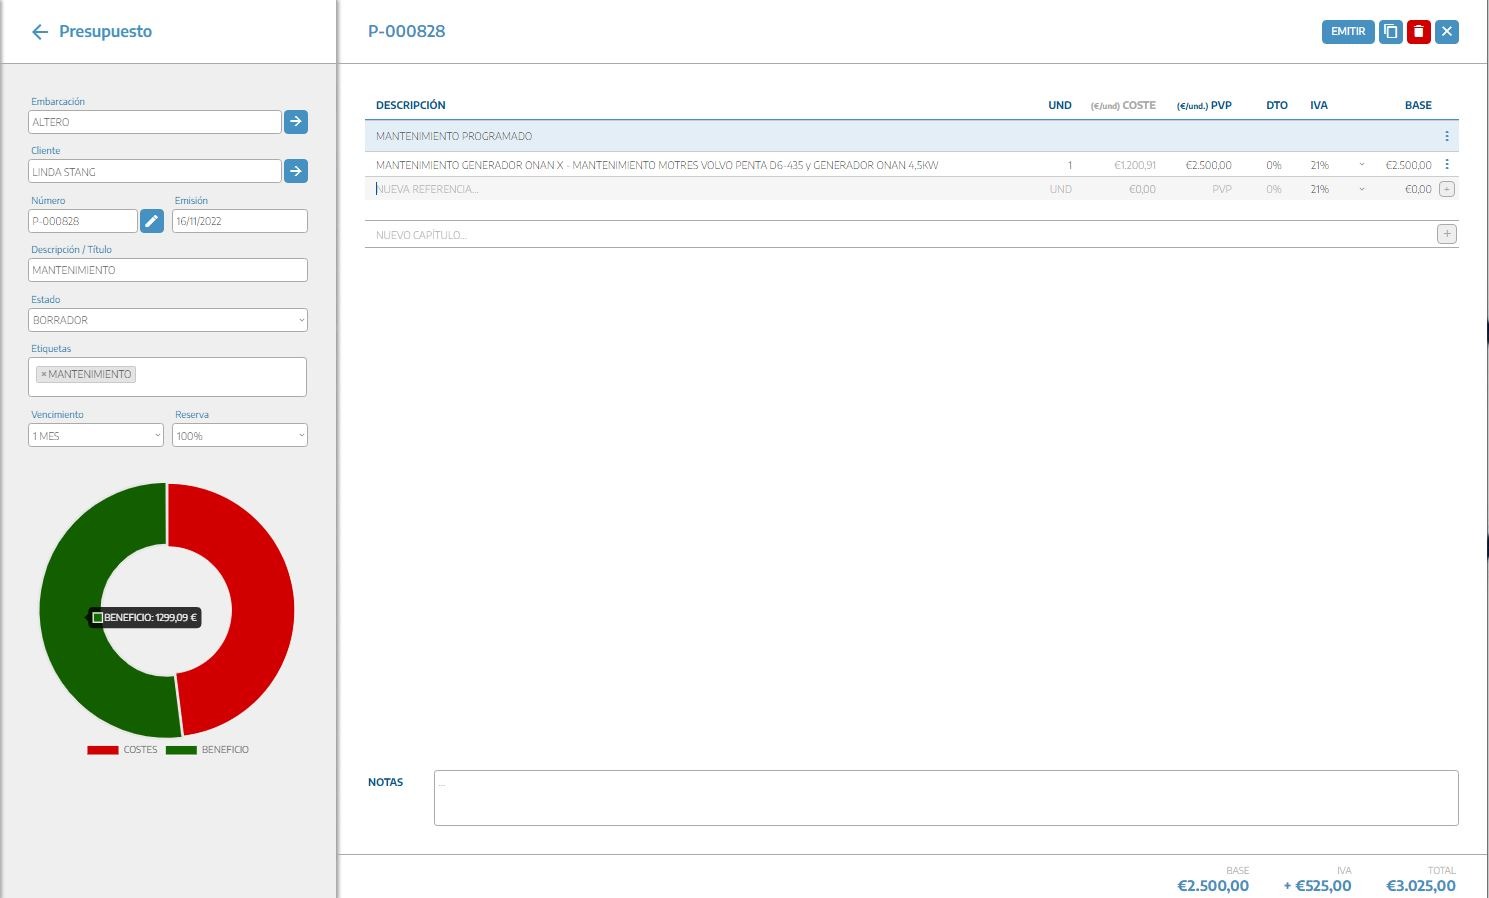The image size is (1489, 898).
Task: Open the boat ALTERO arrow button
Action: point(296,122)
